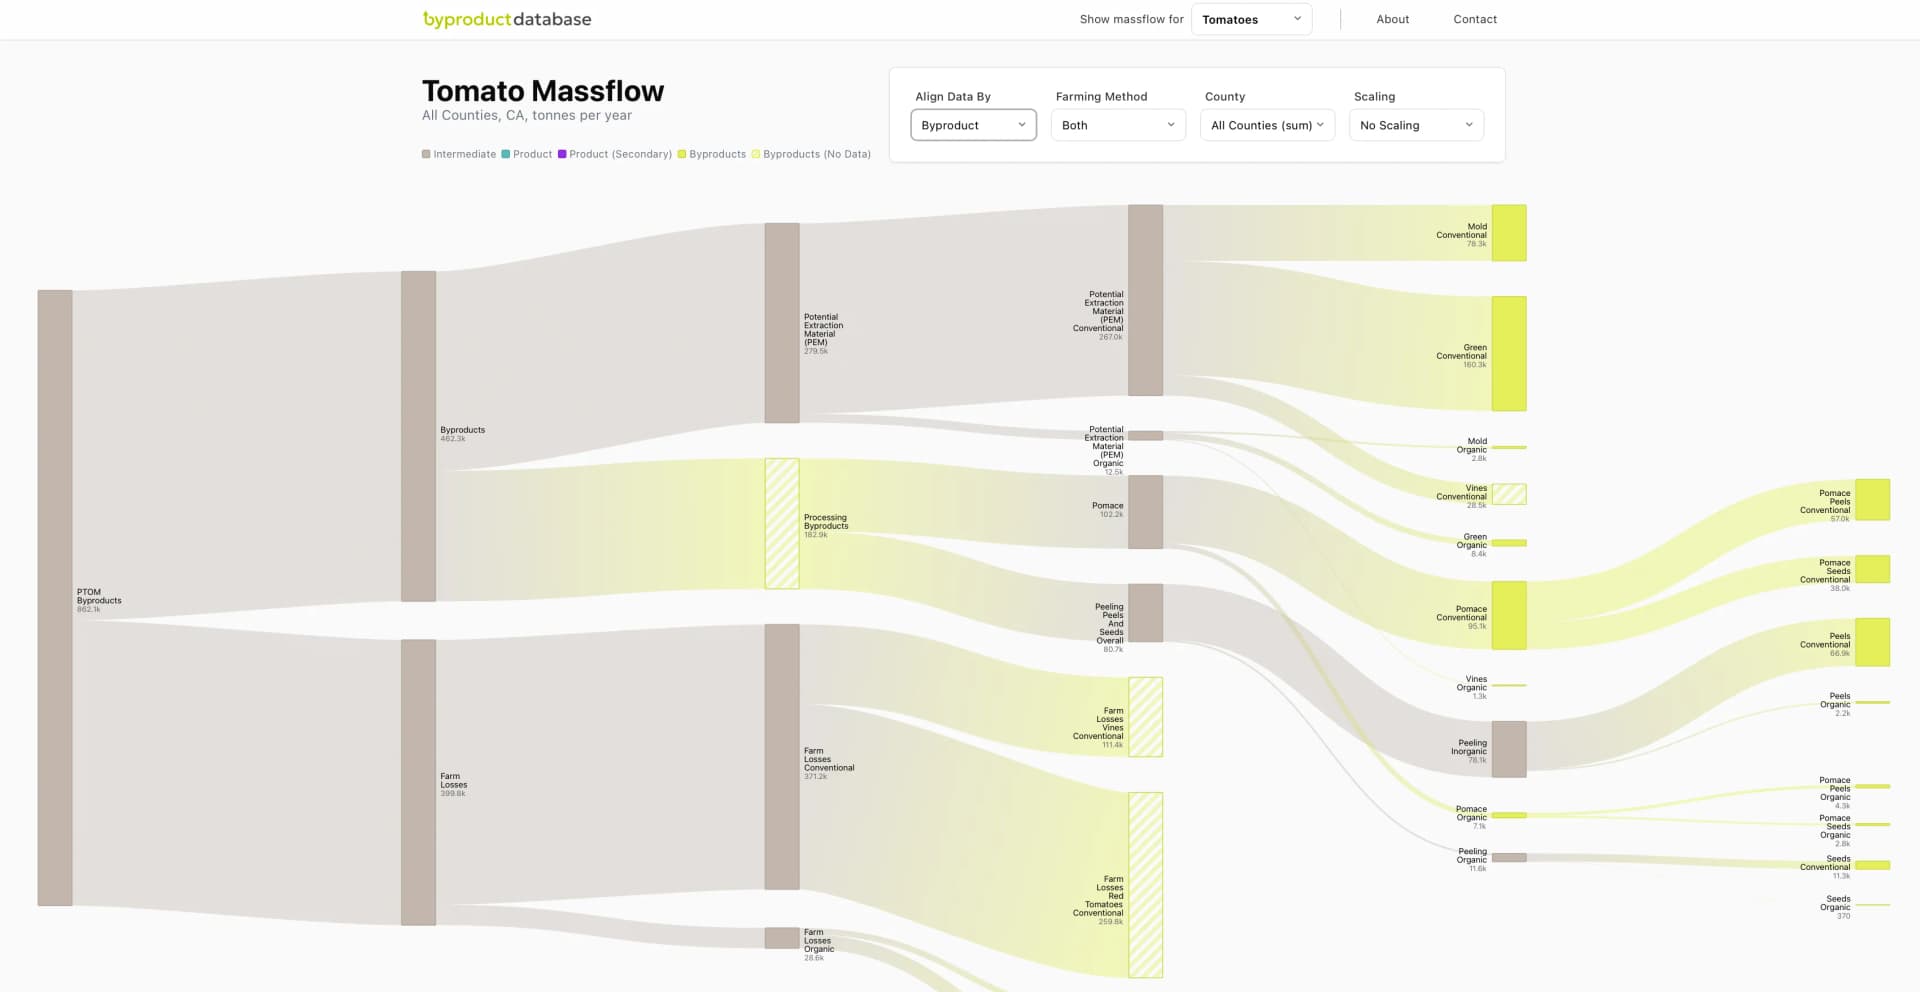Select the Green Conventional node
Viewport: 1920px width, 992px height.
(x=1509, y=353)
